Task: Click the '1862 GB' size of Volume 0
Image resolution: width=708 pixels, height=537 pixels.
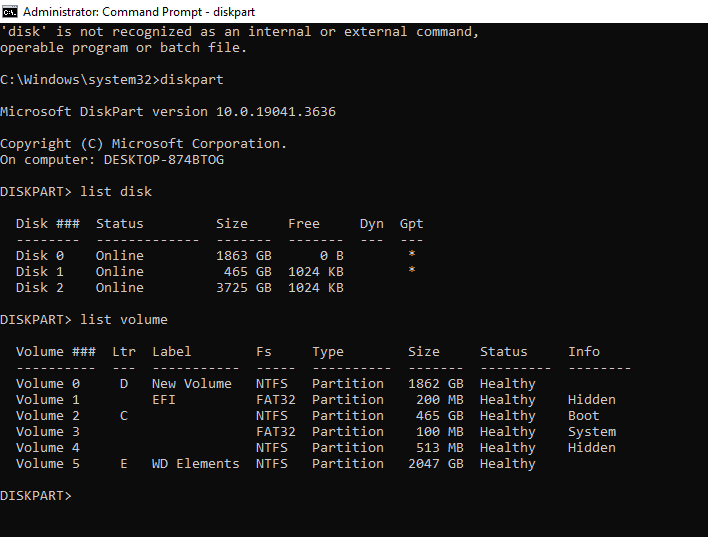Action: click(436, 383)
